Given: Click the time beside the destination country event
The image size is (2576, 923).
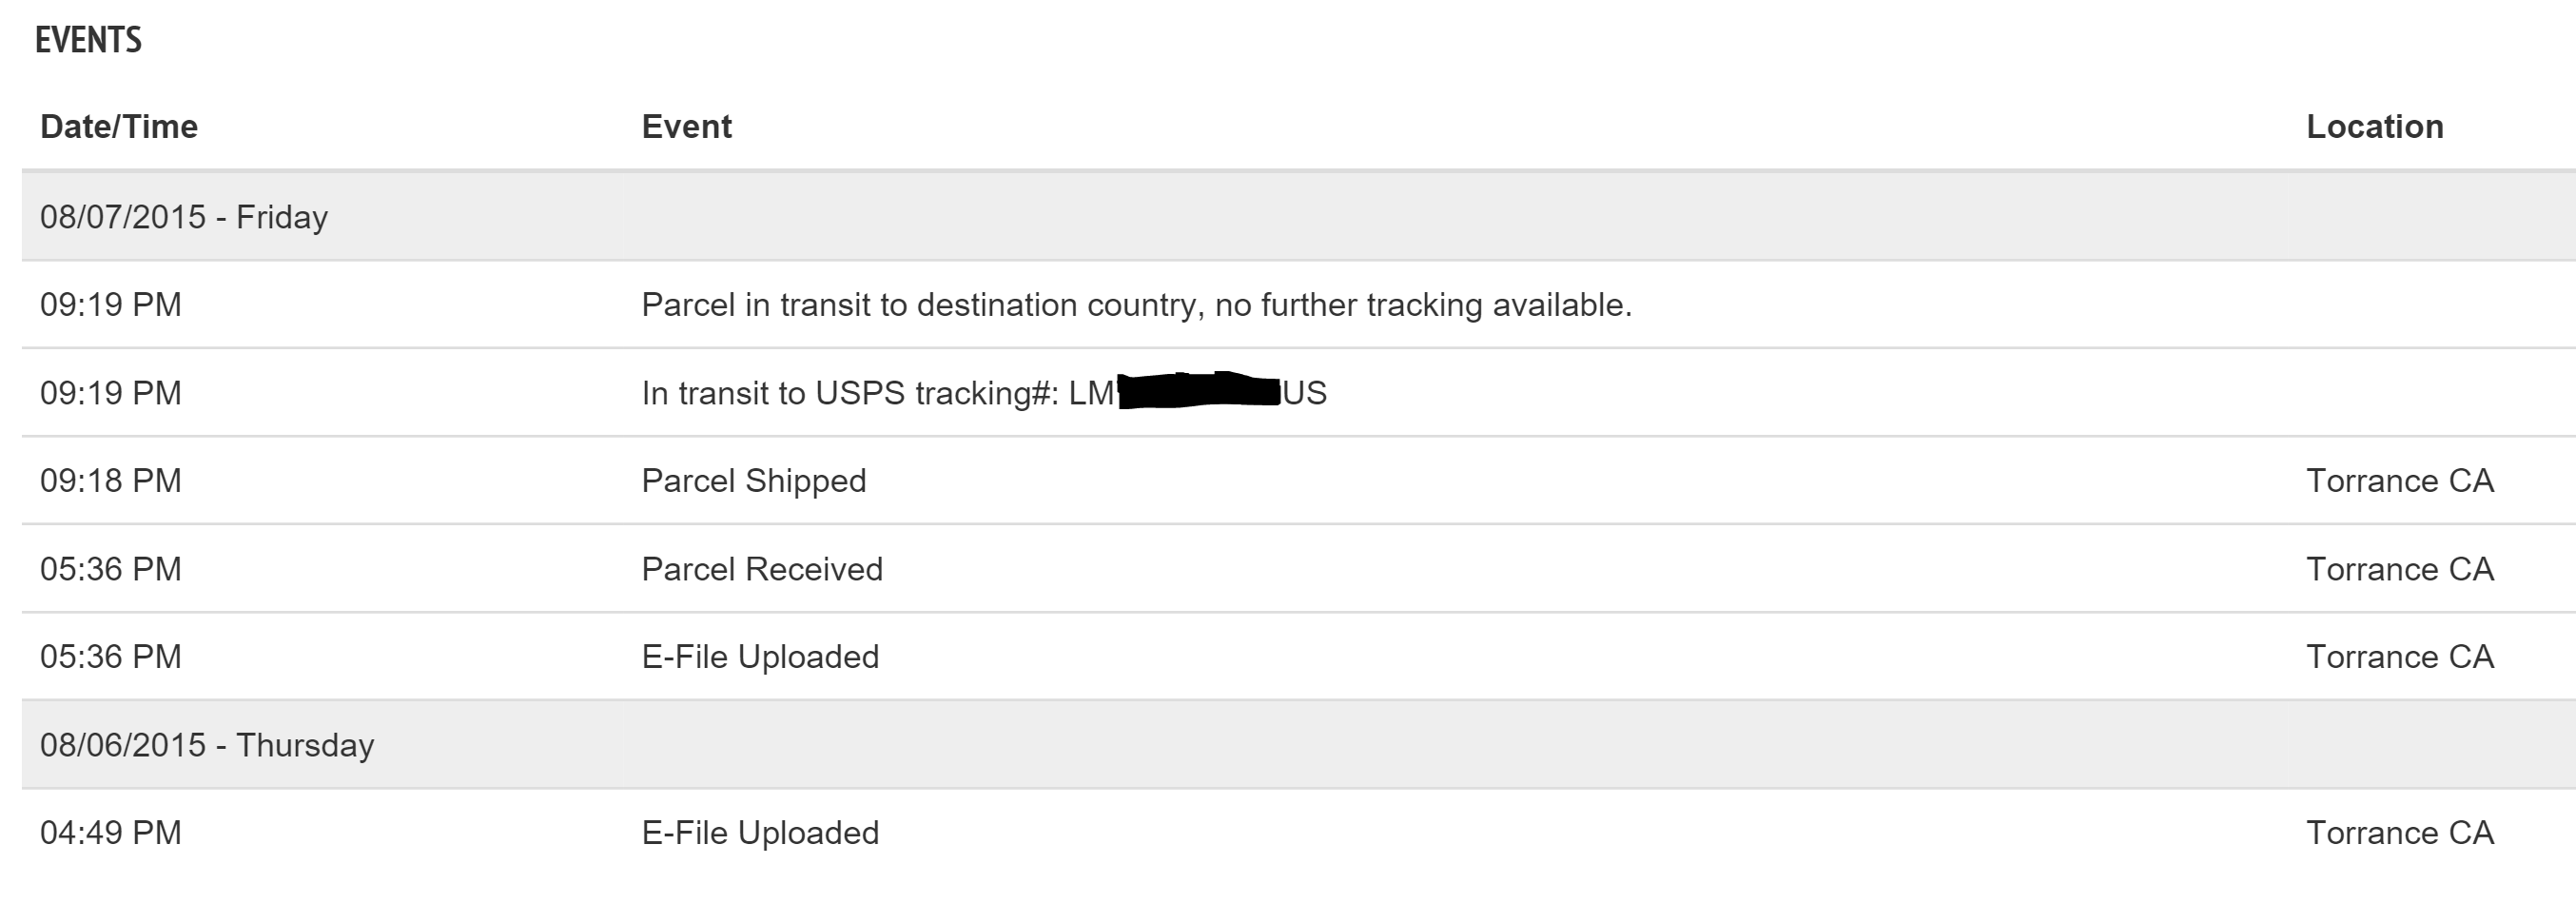Looking at the screenshot, I should tap(111, 305).
